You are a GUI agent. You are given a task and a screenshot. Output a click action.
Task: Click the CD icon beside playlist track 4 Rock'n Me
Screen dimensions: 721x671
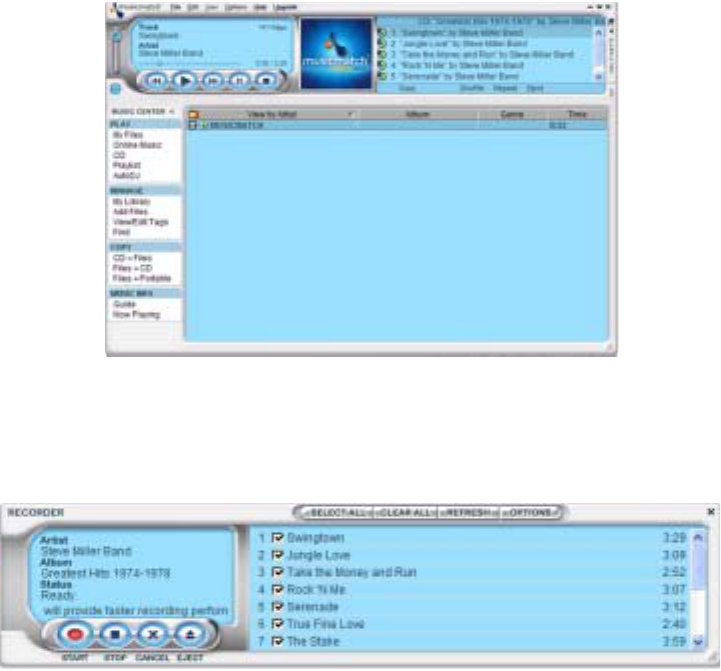point(382,65)
